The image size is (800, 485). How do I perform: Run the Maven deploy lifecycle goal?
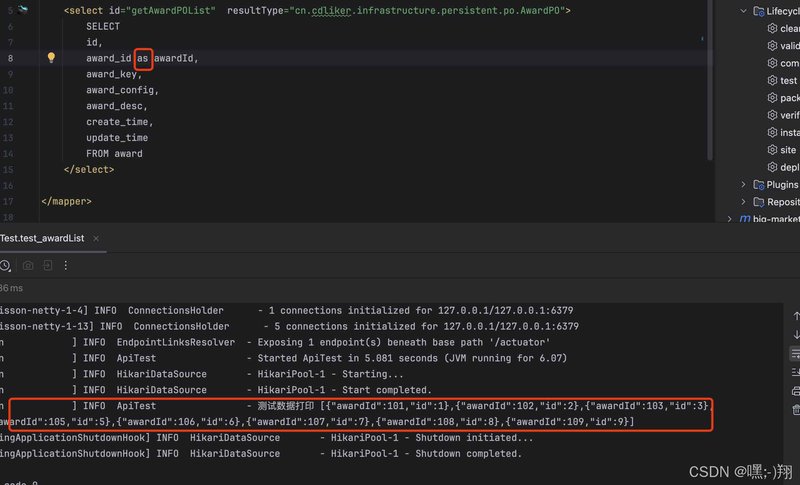[x=783, y=167]
